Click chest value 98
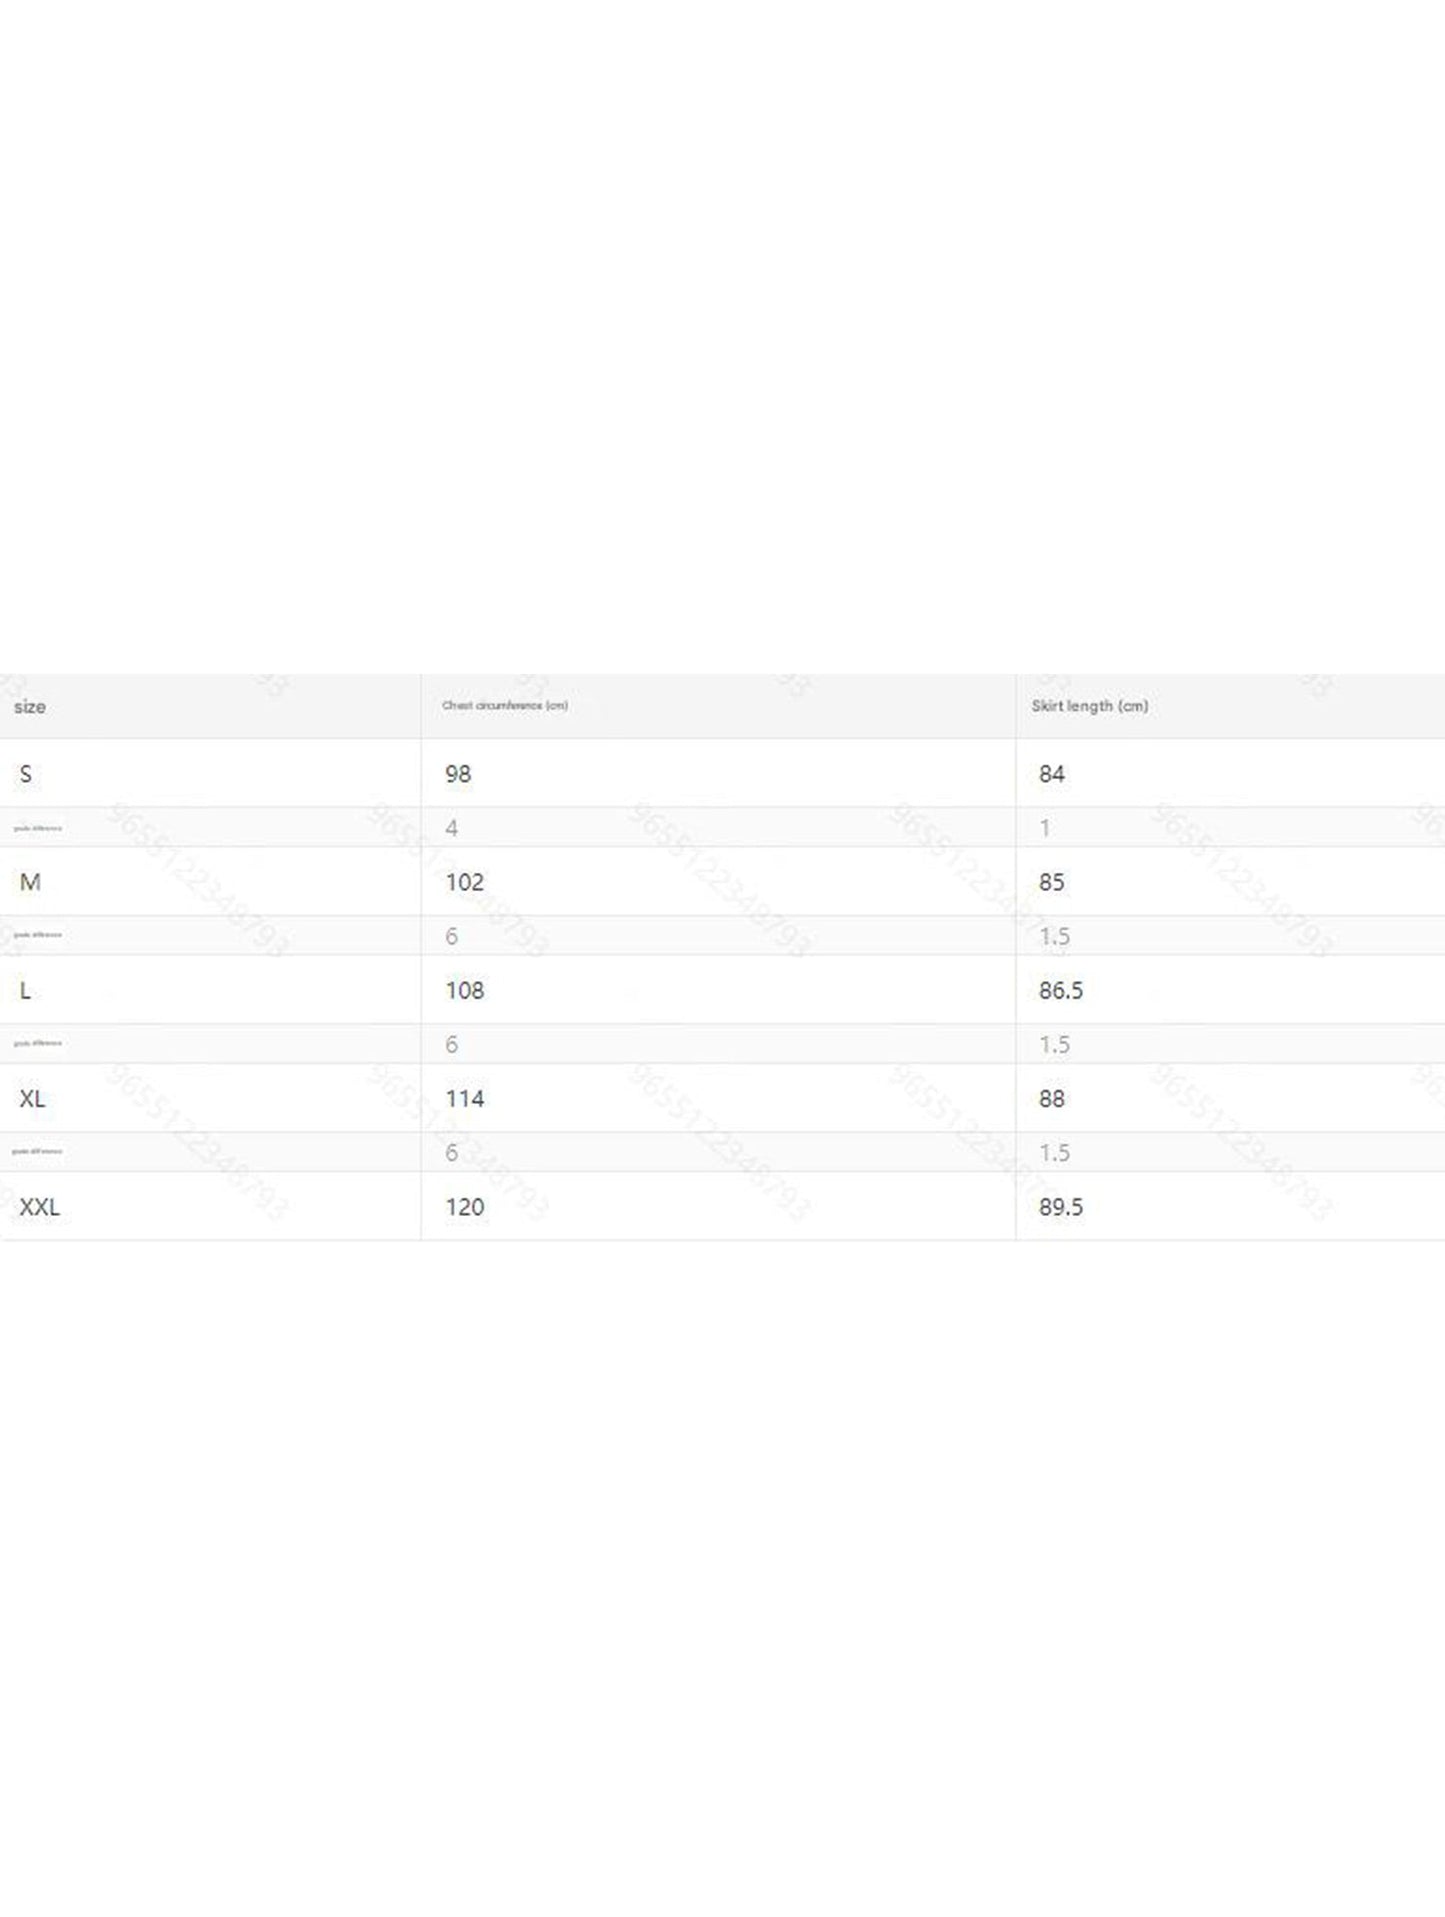Viewport: 1445px width, 1917px height. 458,774
